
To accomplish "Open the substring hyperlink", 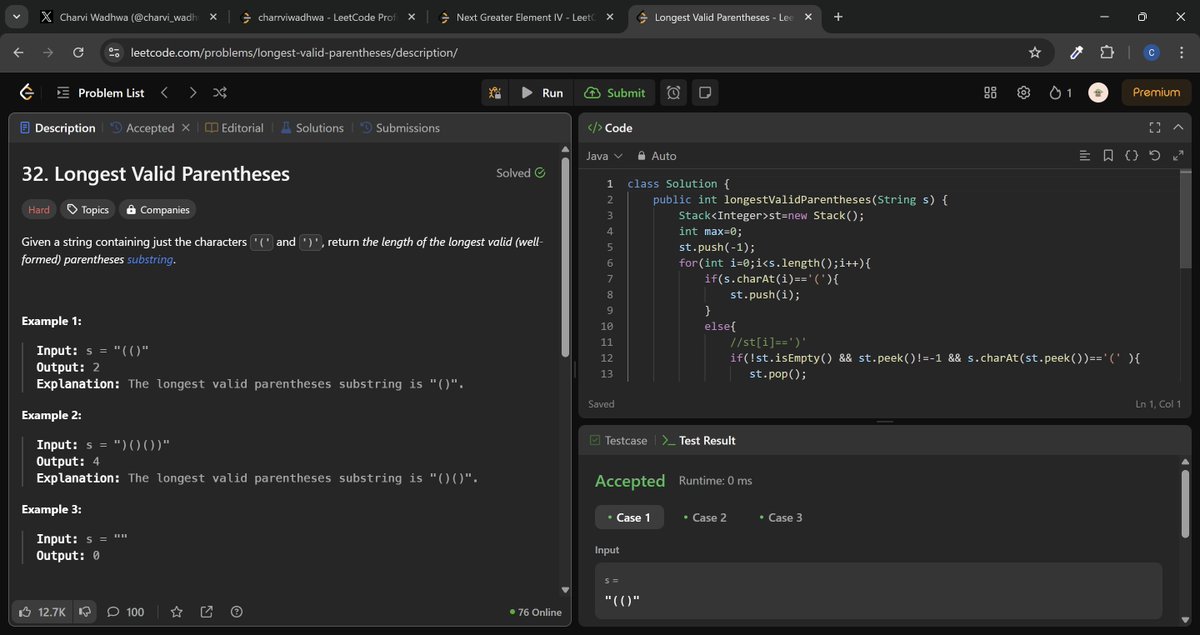I will (150, 259).
